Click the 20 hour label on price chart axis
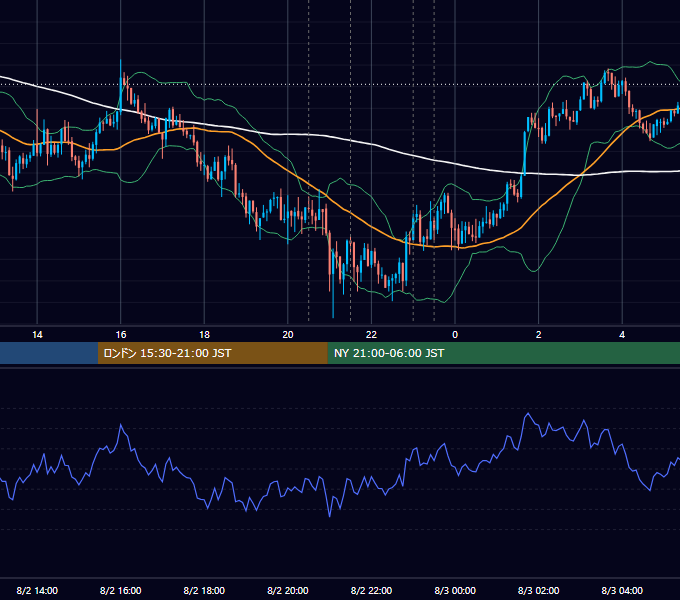Image resolution: width=680 pixels, height=600 pixels. (x=288, y=335)
